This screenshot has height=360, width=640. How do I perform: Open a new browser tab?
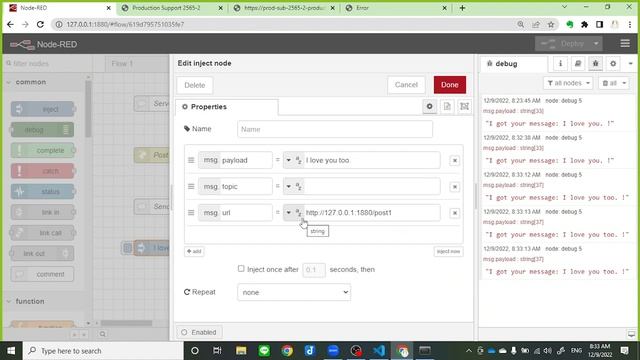click(462, 8)
